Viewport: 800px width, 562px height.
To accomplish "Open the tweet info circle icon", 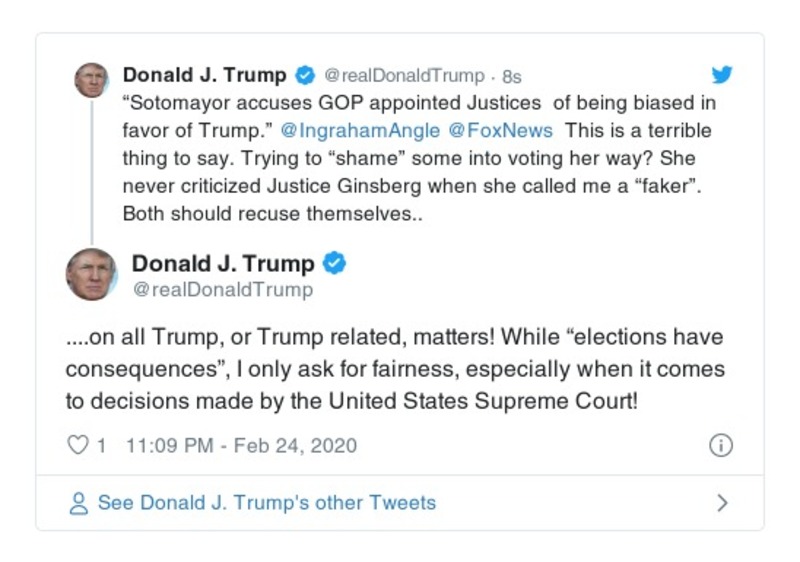I will point(720,446).
